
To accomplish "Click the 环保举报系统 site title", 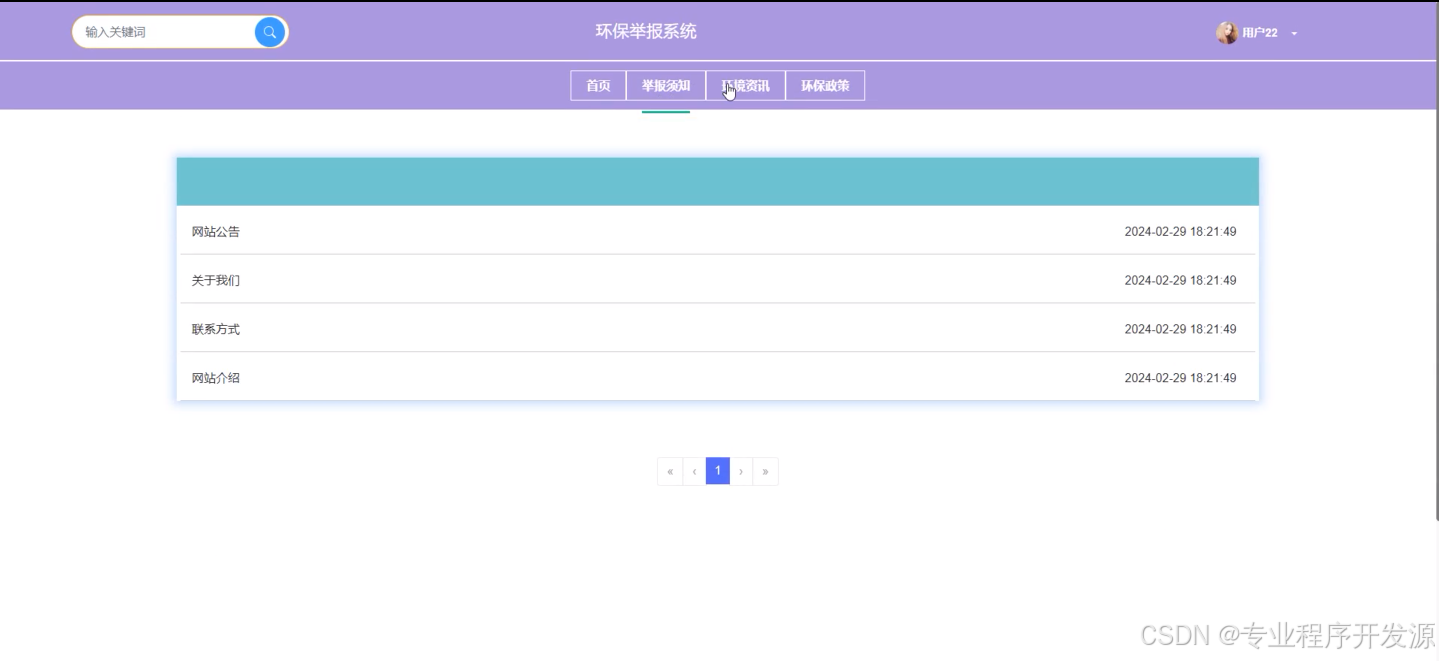I will [646, 32].
